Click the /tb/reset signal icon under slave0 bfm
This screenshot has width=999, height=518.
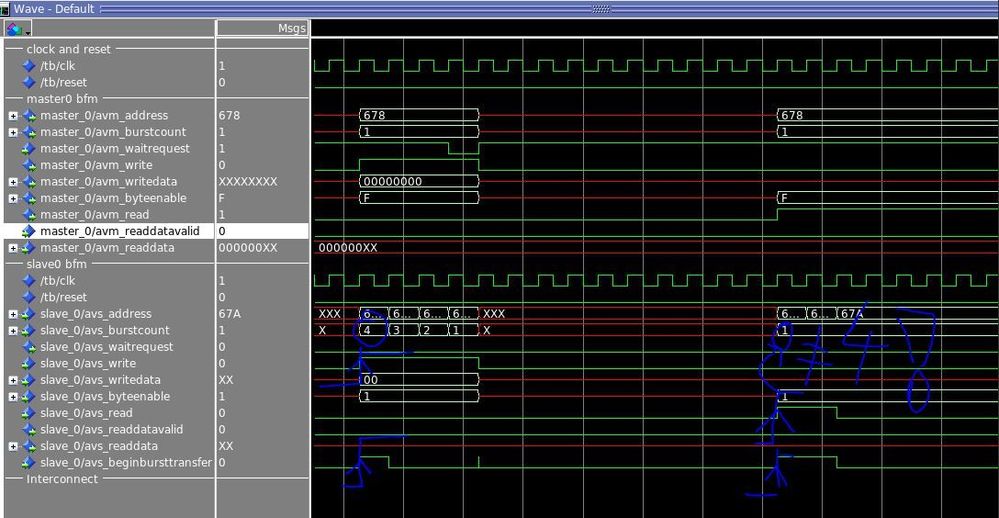(29, 297)
